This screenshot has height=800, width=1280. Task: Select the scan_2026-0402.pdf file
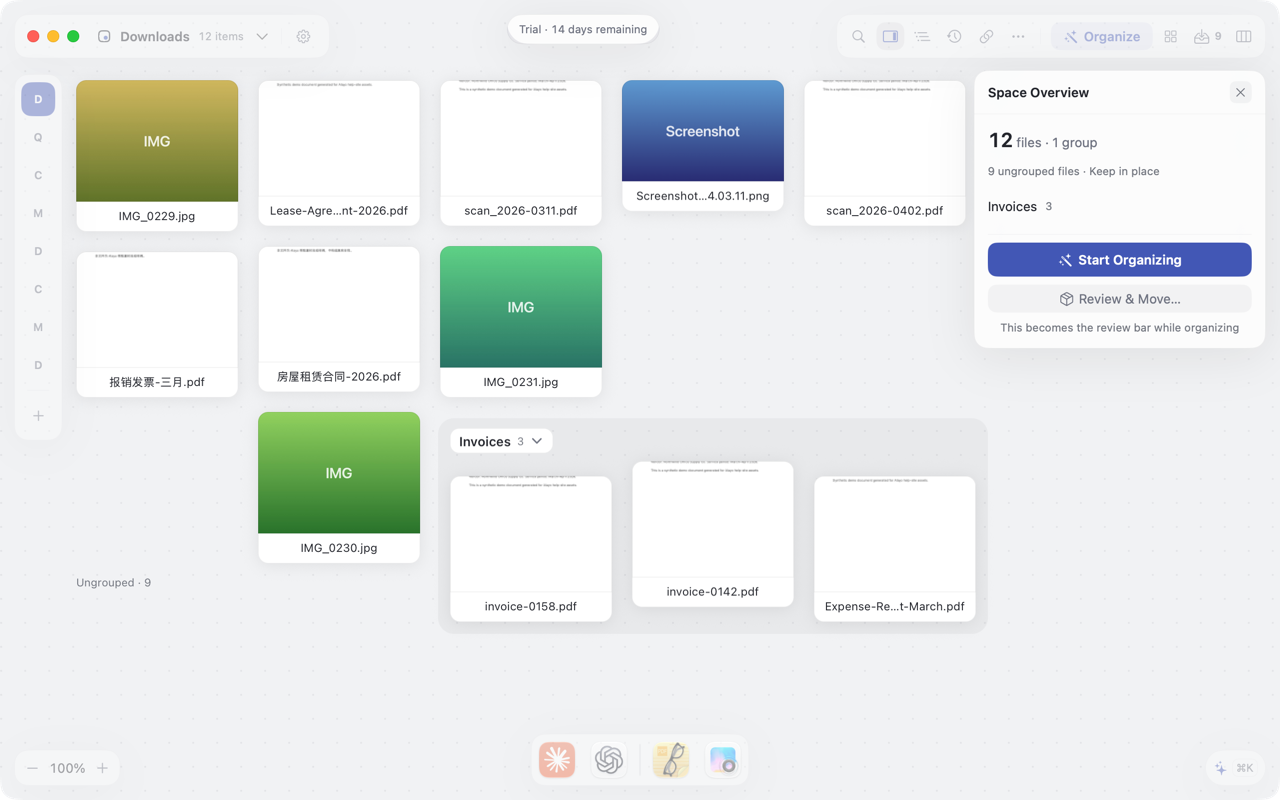885,153
